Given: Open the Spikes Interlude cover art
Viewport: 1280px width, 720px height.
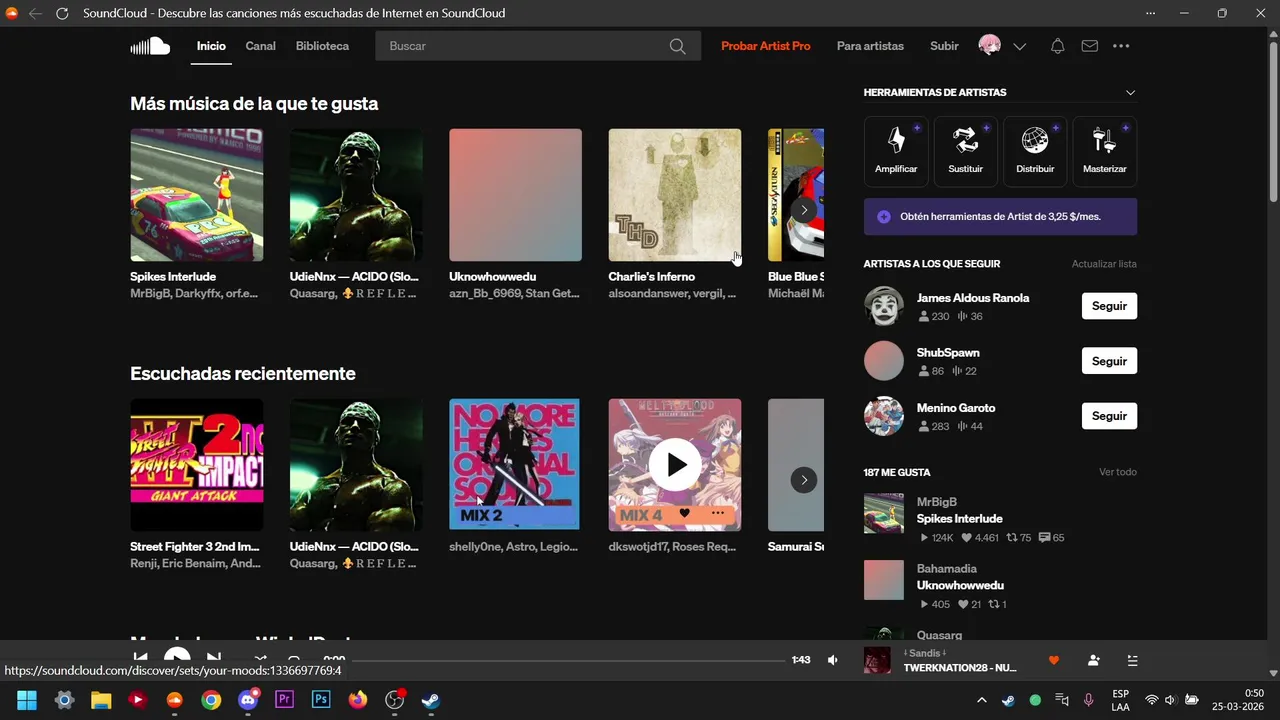Looking at the screenshot, I should pyautogui.click(x=197, y=195).
